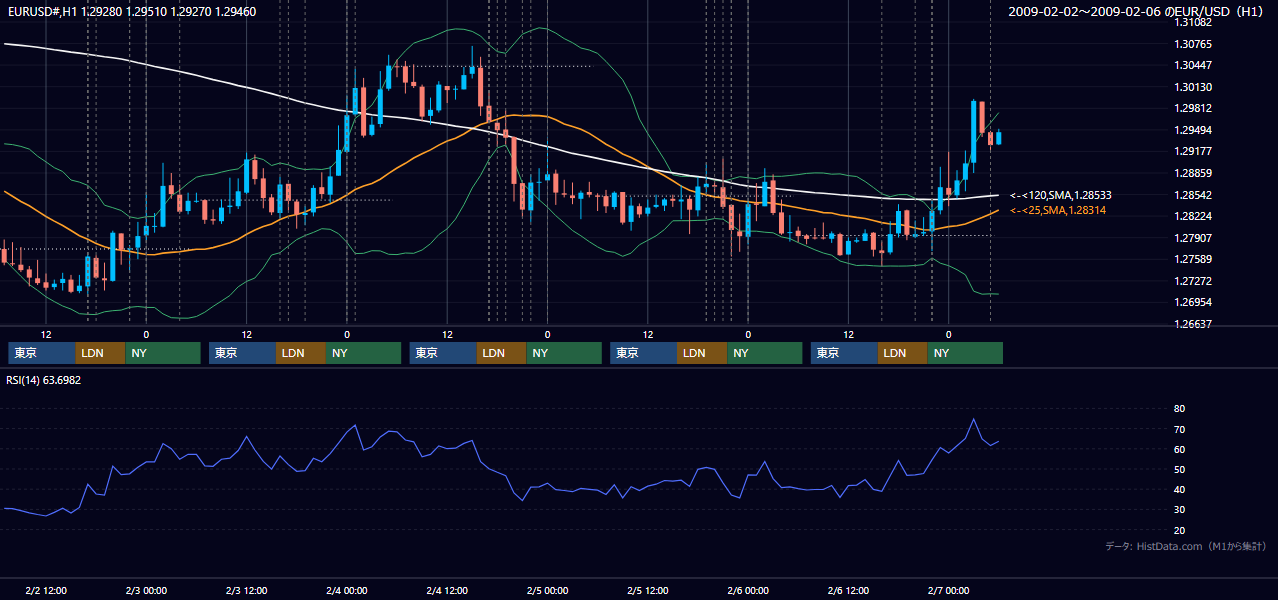Click the 1.27272 price axis label
This screenshot has width=1278, height=600.
(1193, 281)
